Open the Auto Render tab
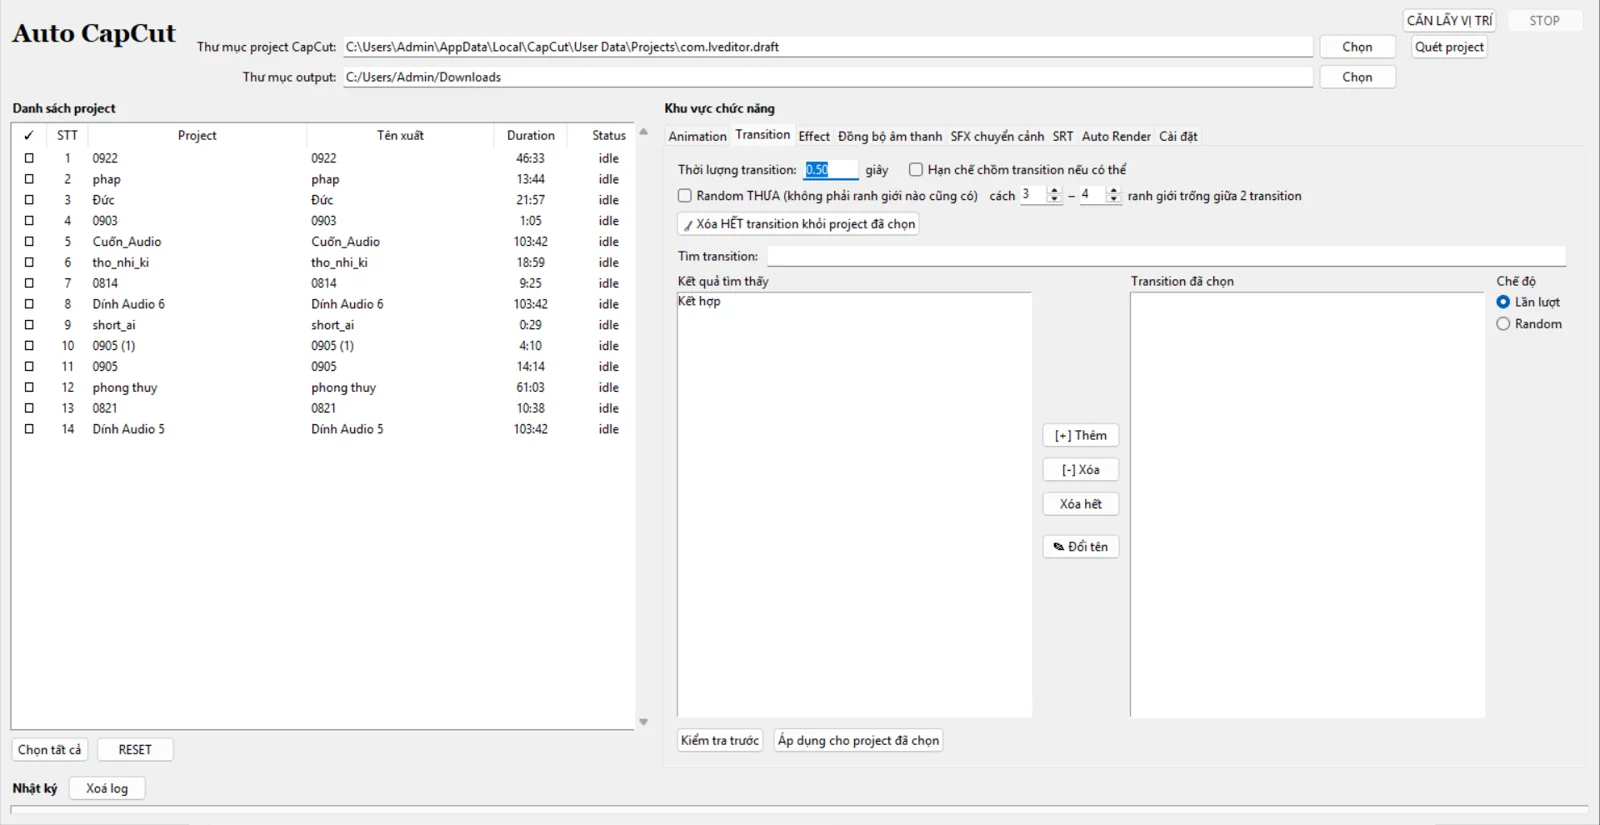The width and height of the screenshot is (1600, 825). click(x=1116, y=136)
